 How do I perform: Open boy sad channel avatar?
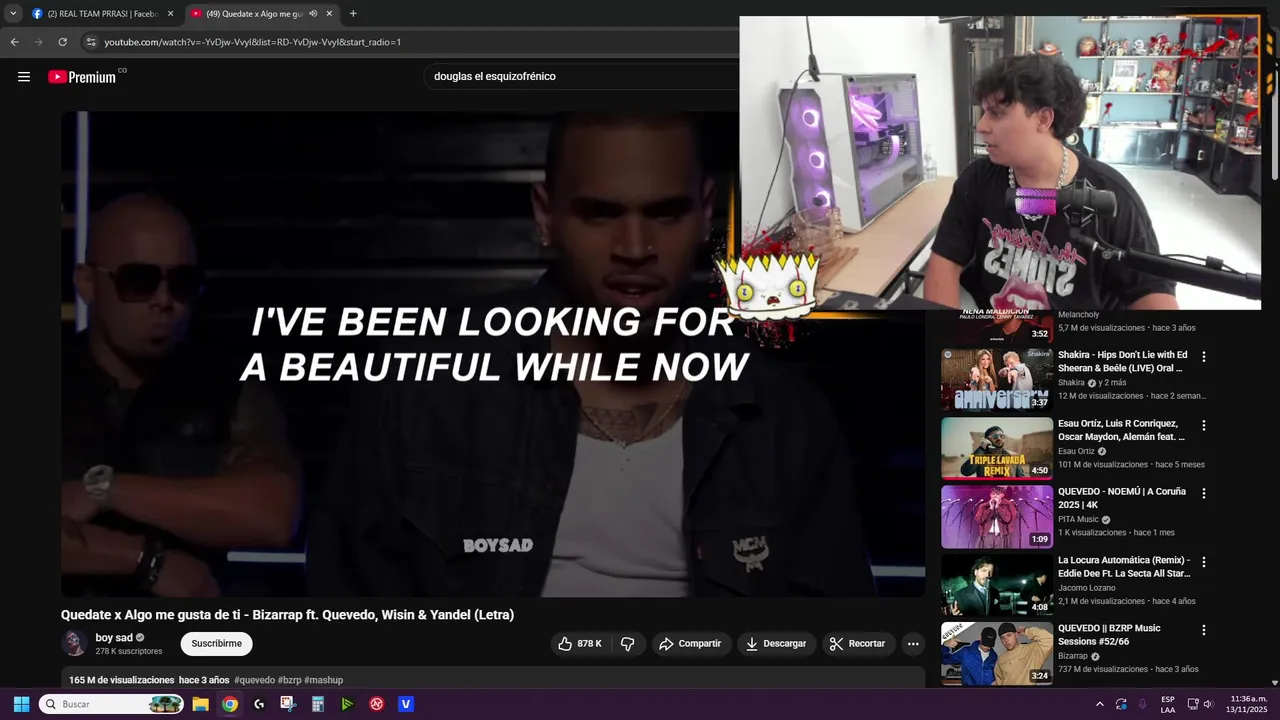(73, 644)
